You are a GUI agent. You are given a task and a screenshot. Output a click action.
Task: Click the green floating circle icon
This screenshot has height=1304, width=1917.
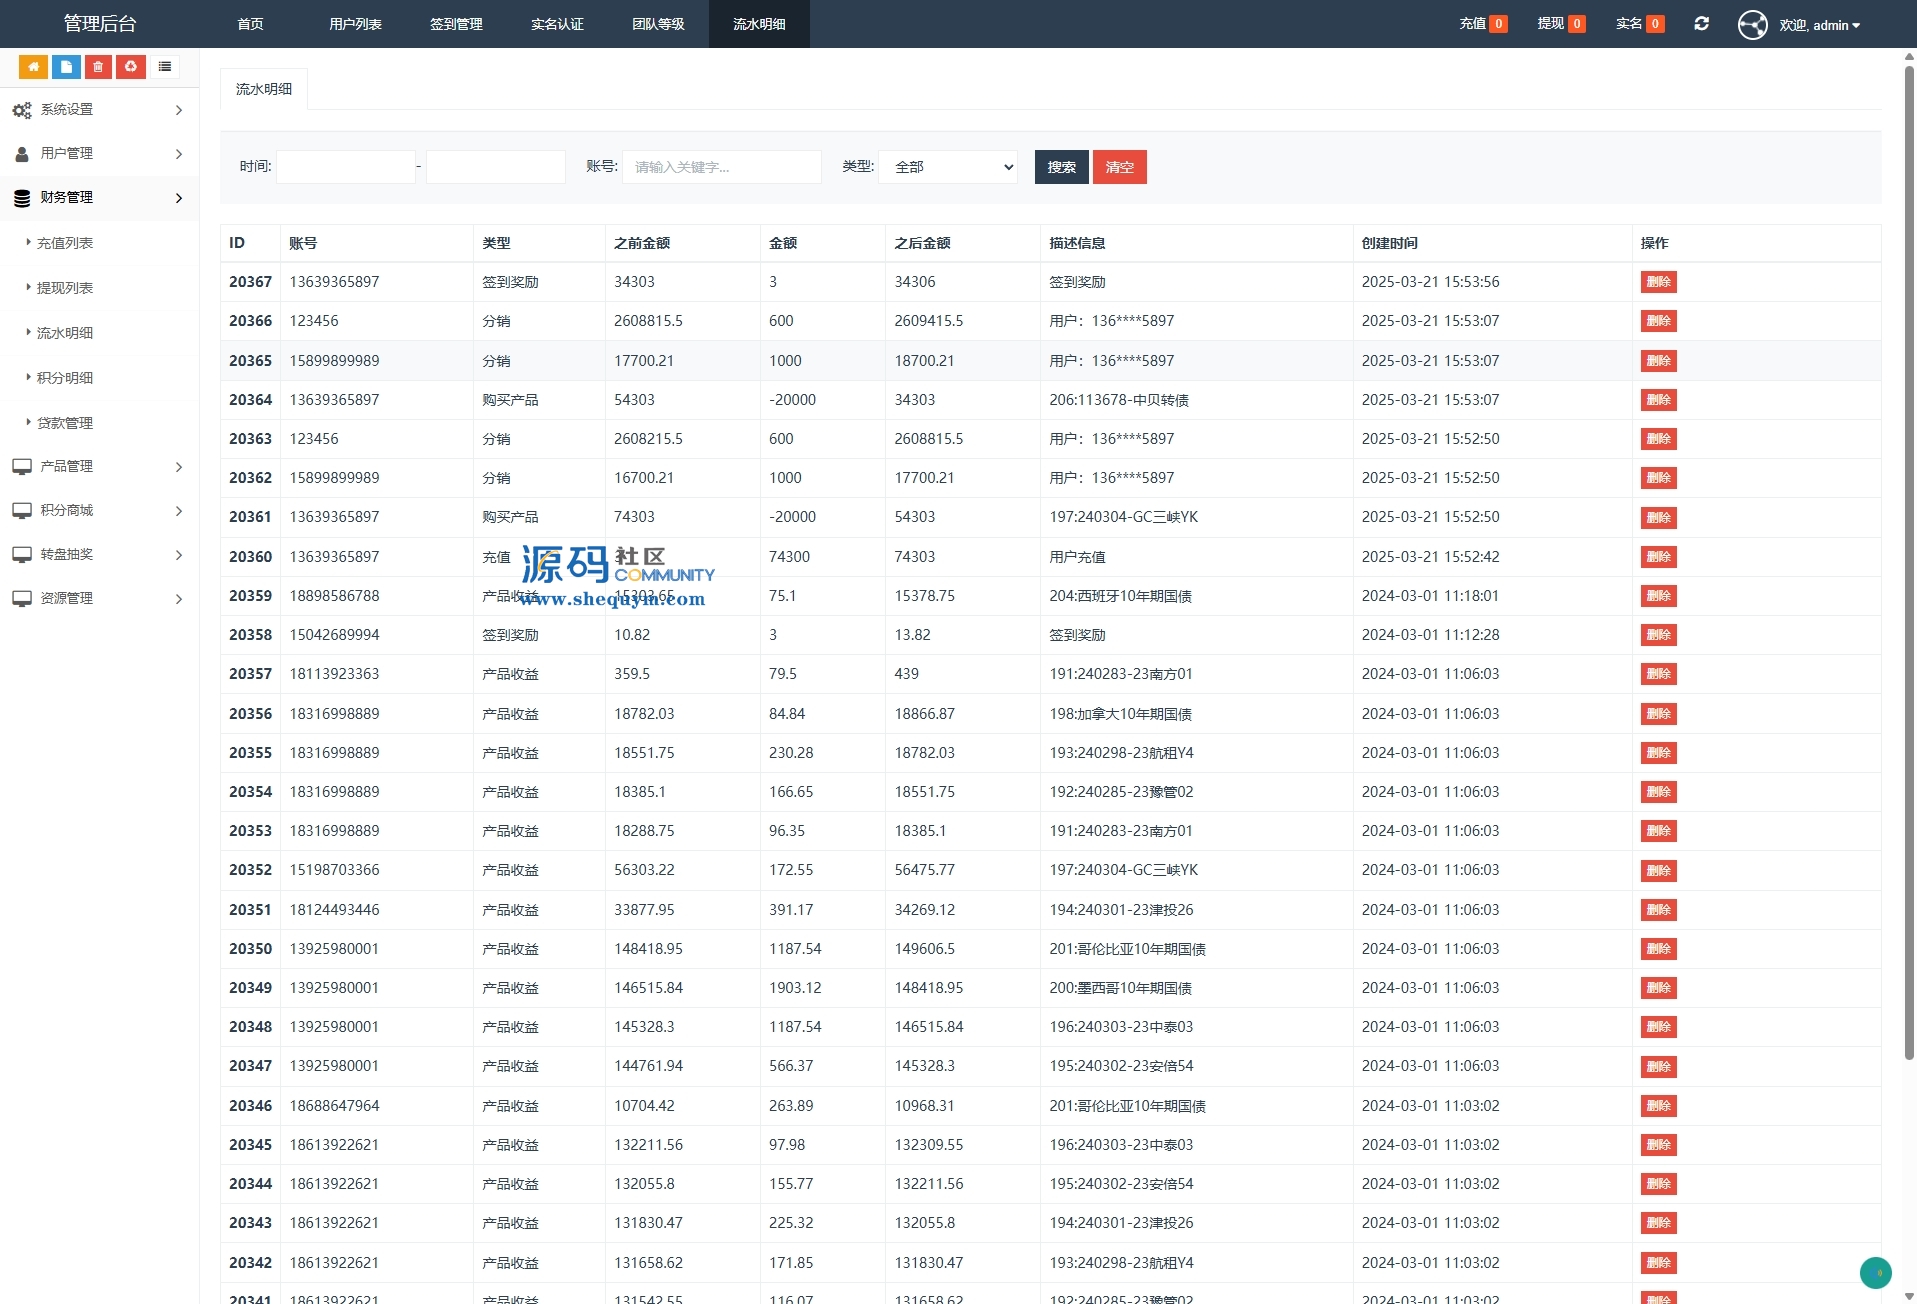(1875, 1272)
